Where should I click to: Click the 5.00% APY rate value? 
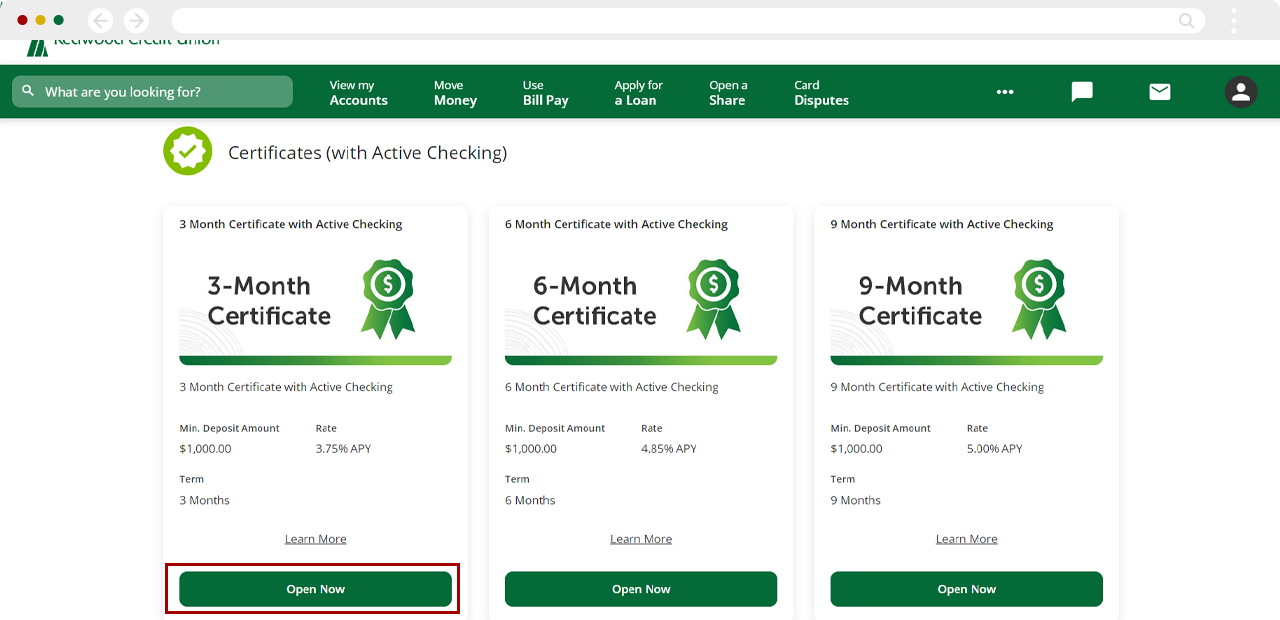click(994, 449)
